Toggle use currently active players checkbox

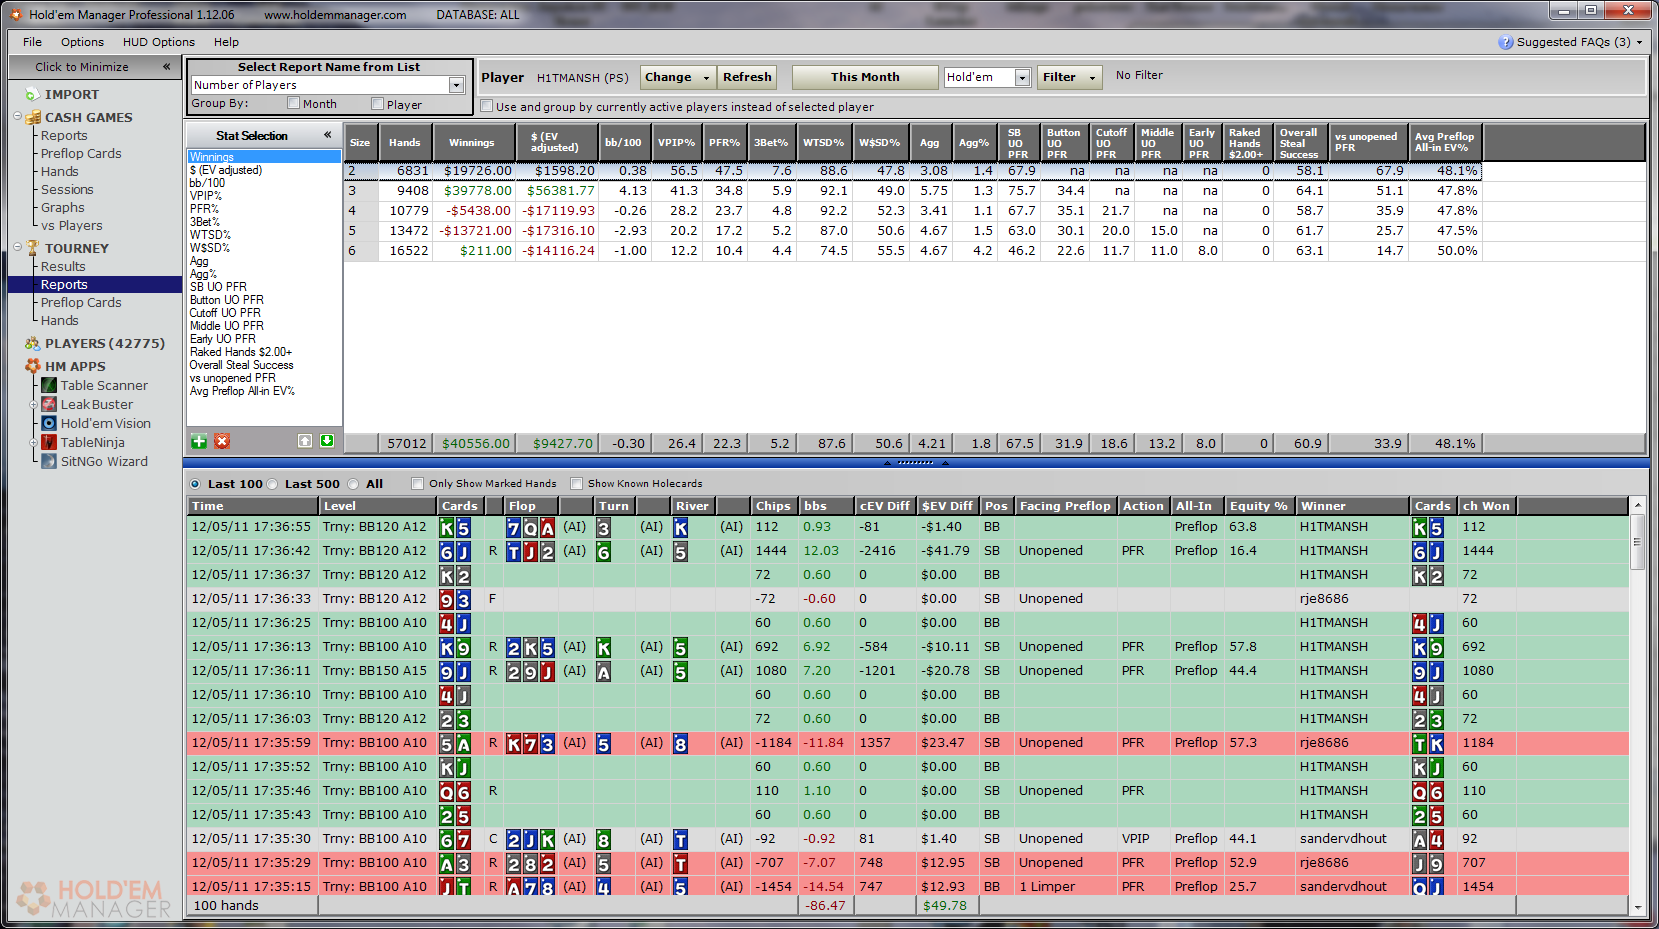487,106
